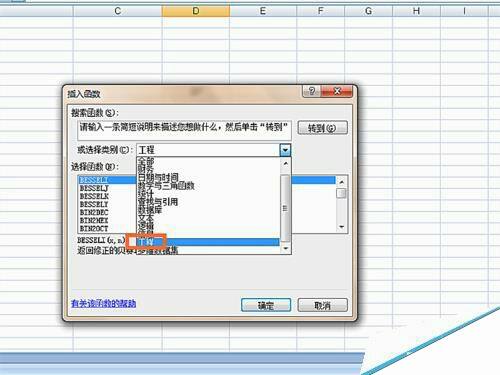This screenshot has width=500, height=375.
Task: Confirm with the 确定 button
Action: coord(266,305)
